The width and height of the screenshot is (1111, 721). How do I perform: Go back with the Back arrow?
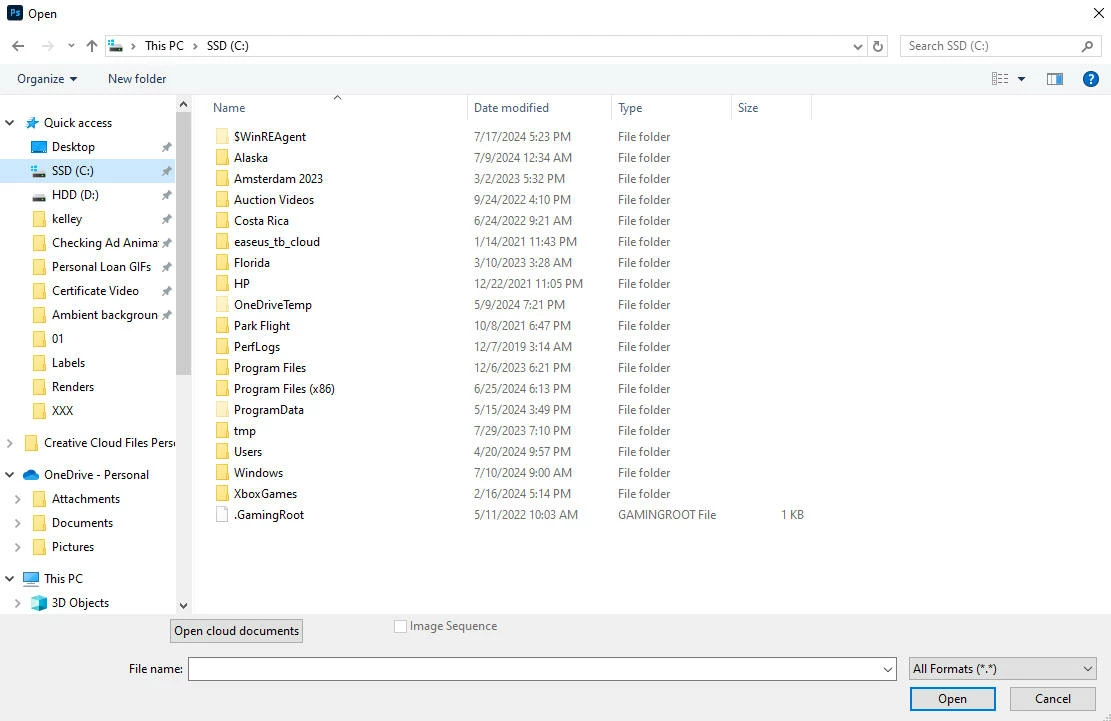18,46
